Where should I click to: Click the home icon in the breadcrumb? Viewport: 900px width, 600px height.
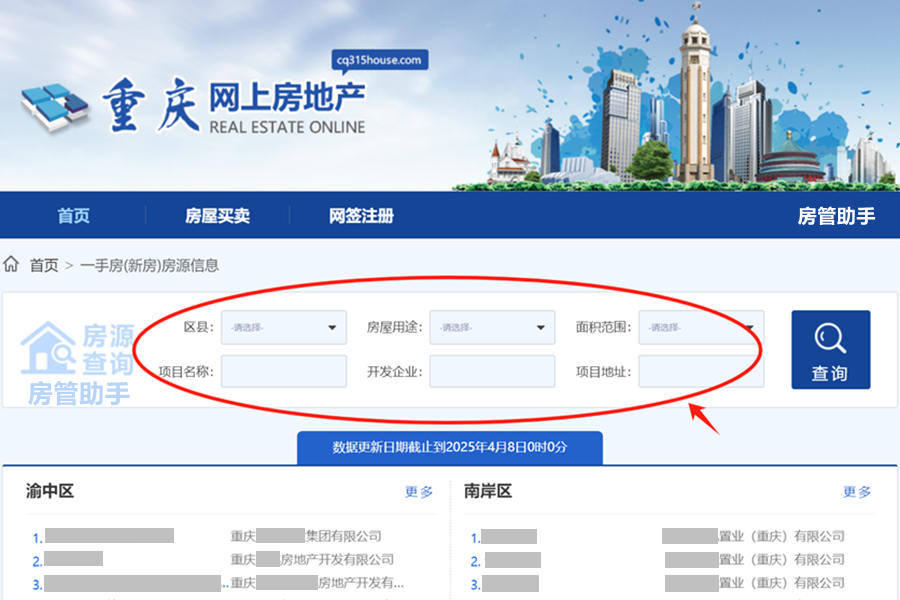pos(11,264)
